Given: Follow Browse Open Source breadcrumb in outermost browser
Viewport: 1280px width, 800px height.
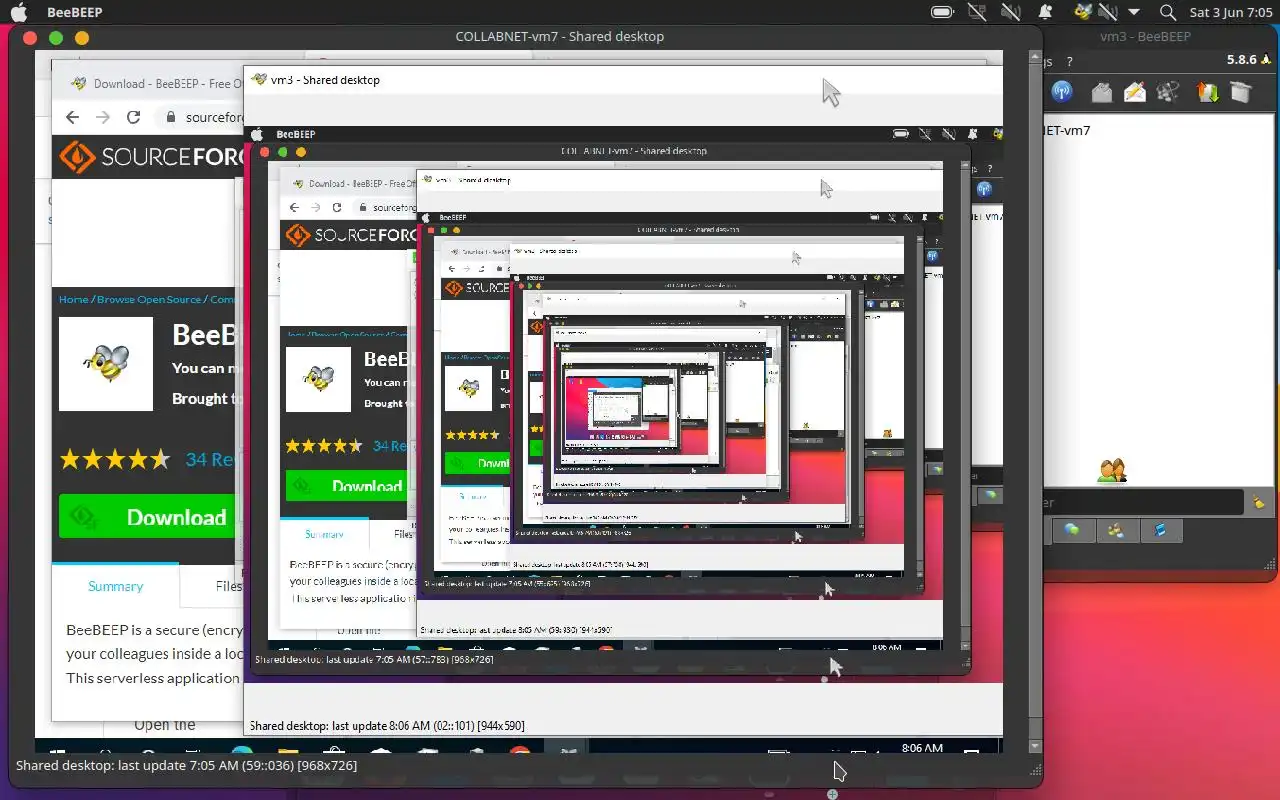Looking at the screenshot, I should coord(149,299).
